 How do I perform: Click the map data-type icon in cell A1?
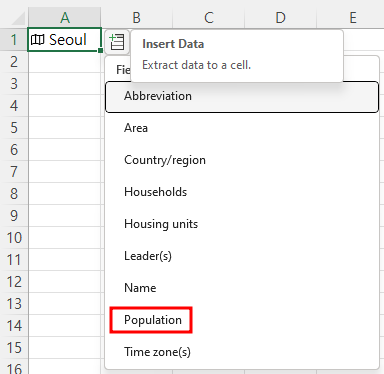(37, 40)
